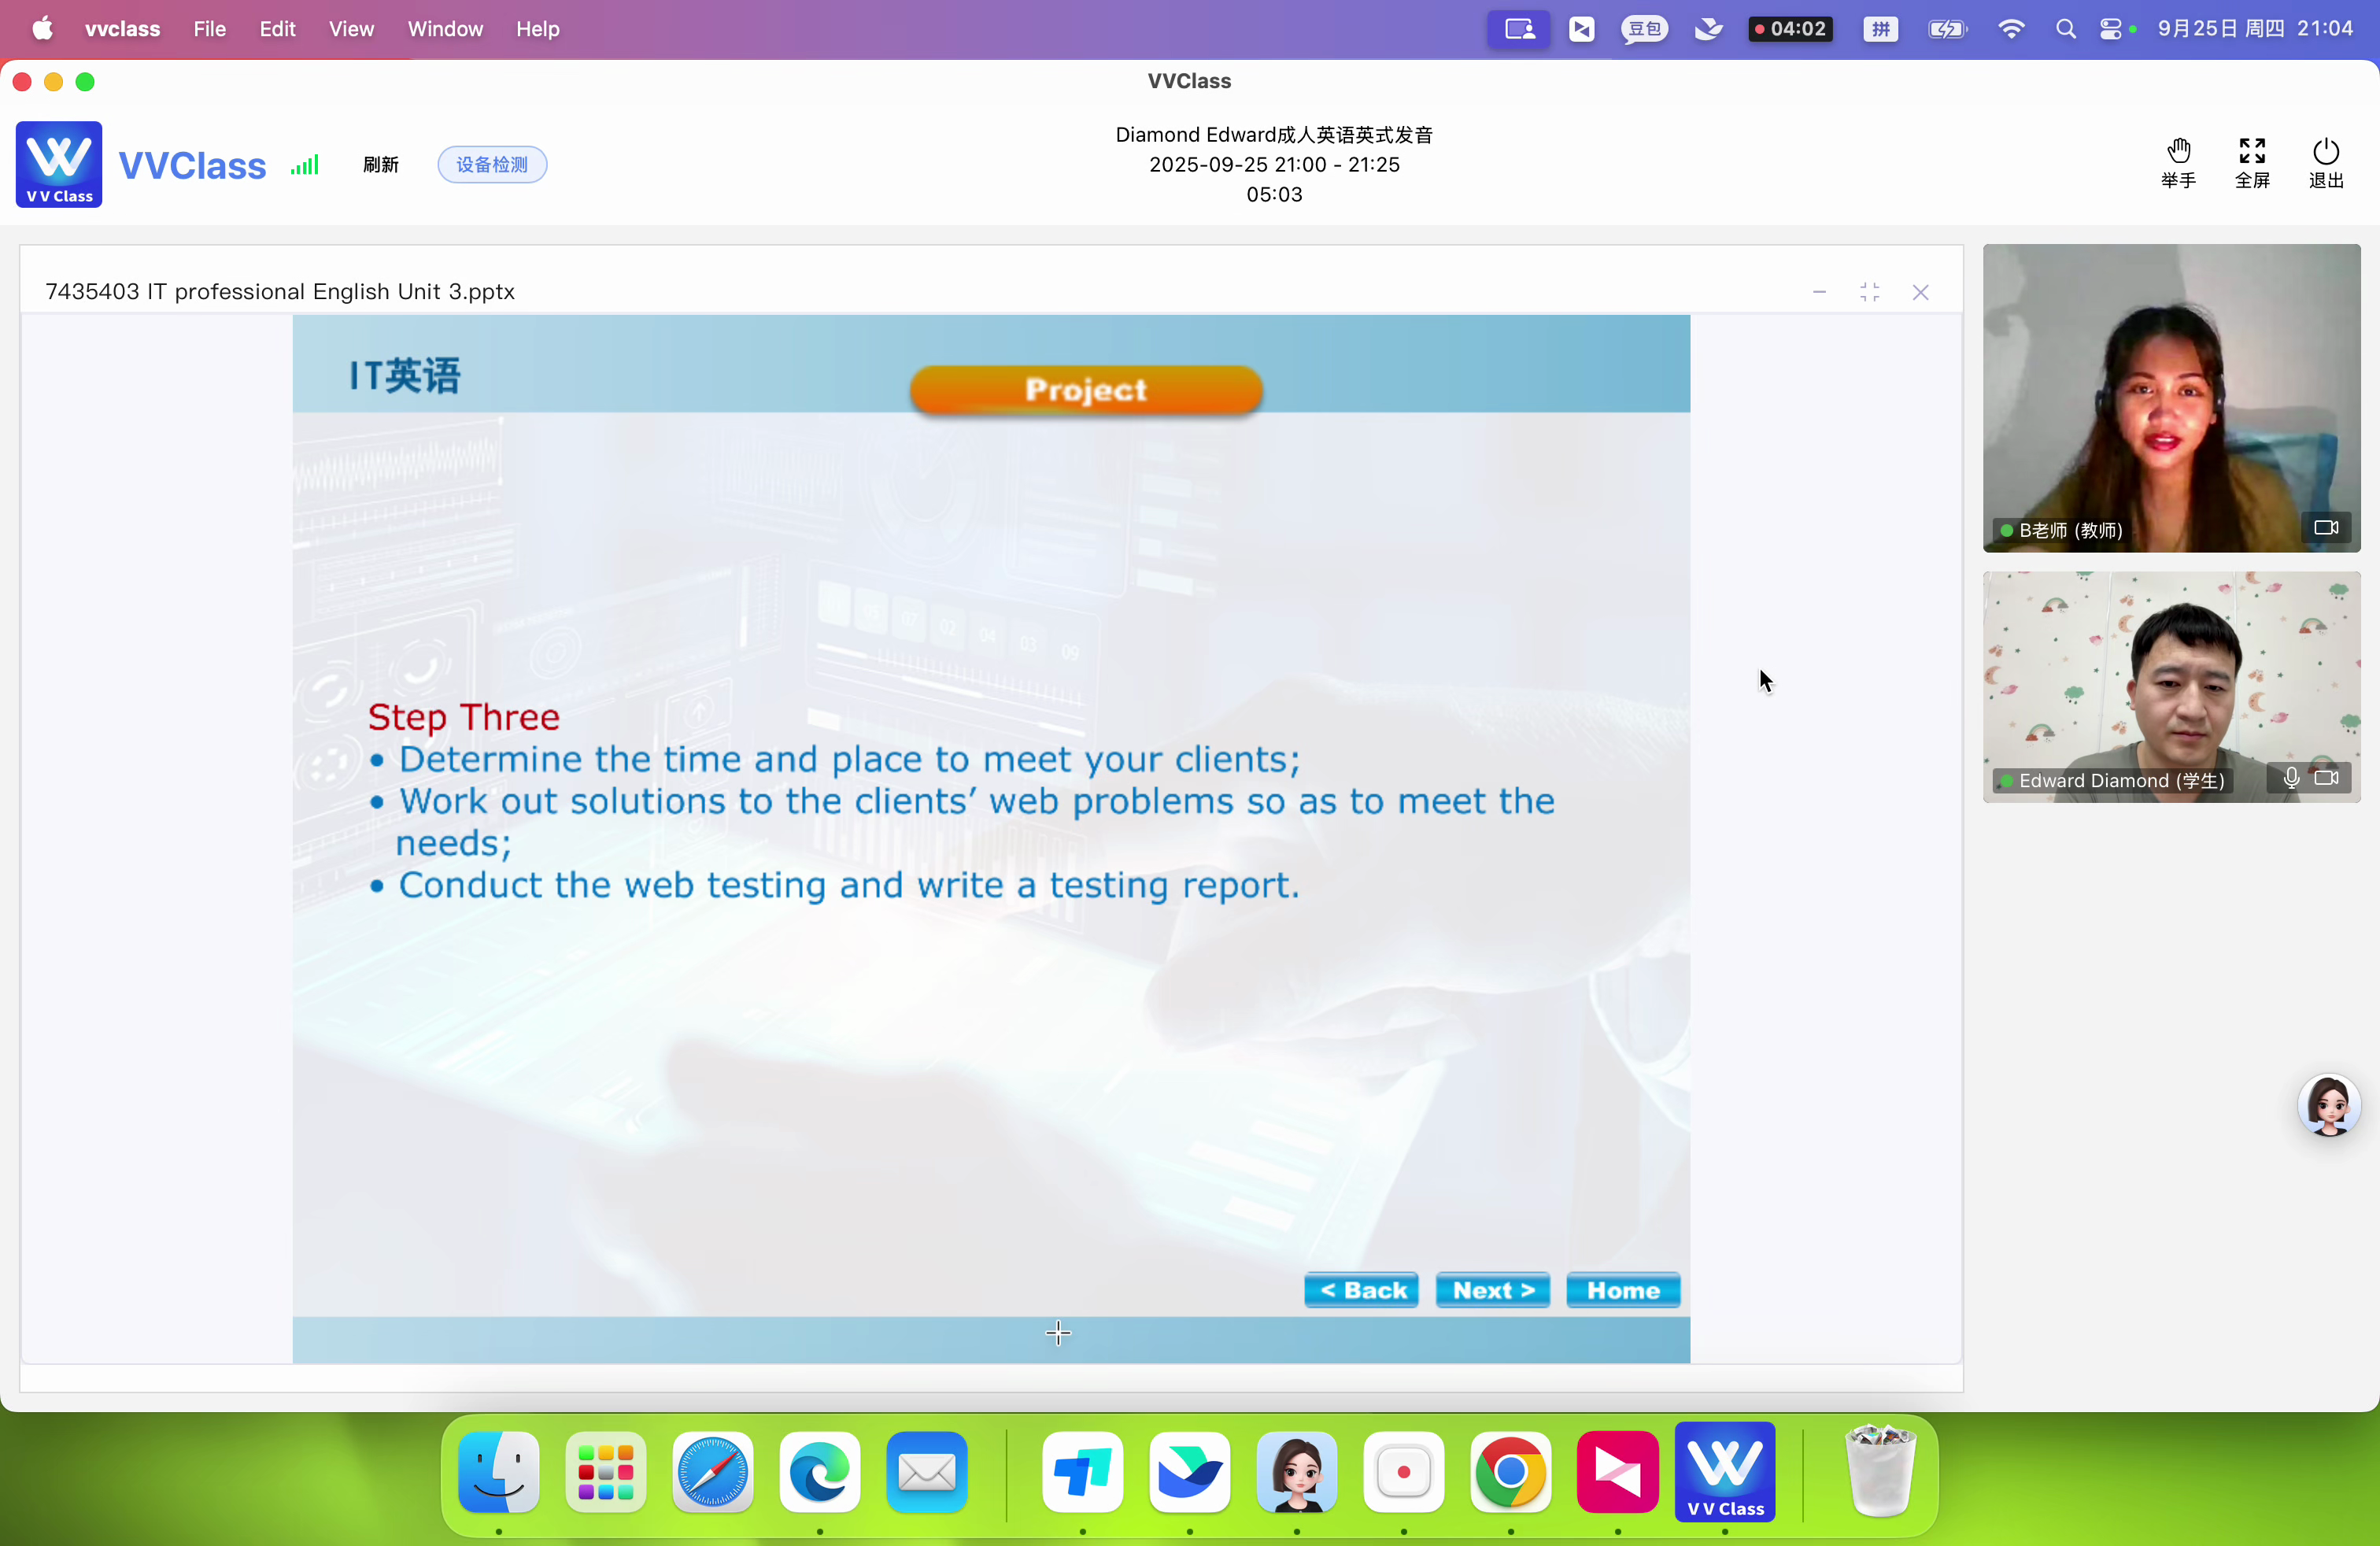Open the Window menu
This screenshot has height=1546, width=2380.
445,29
